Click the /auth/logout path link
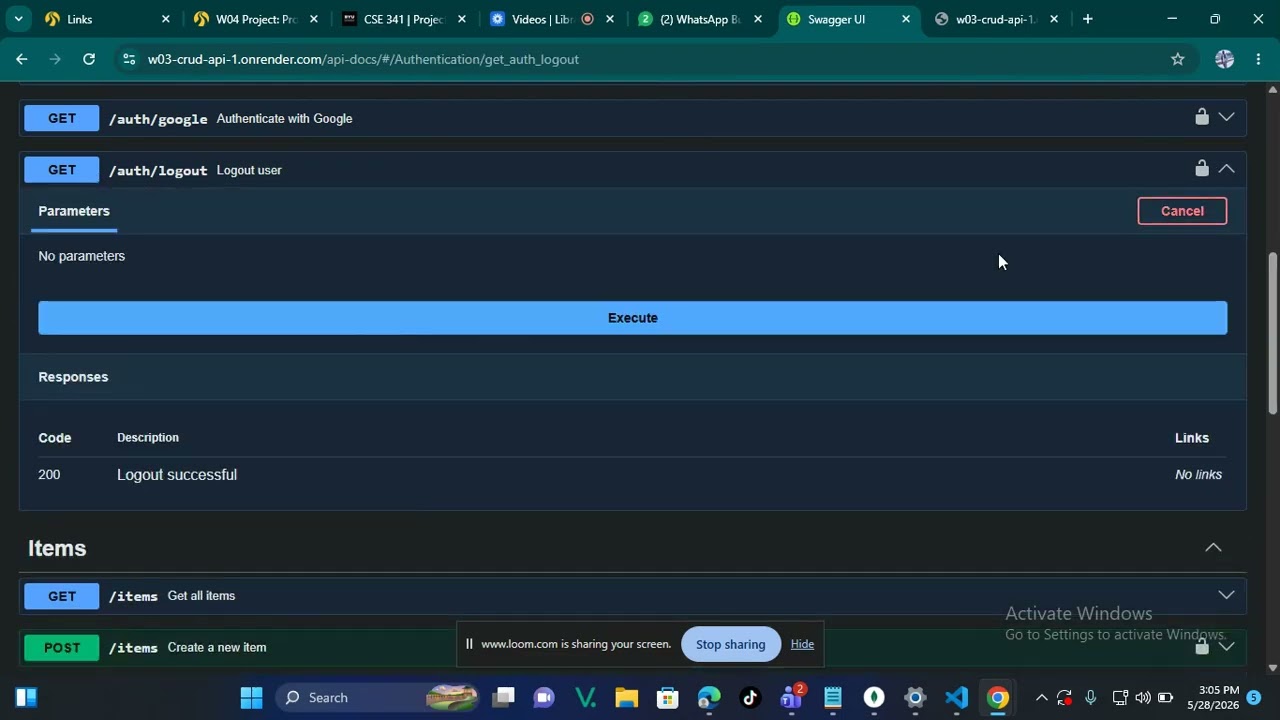Screen dimensions: 1280x720 pyautogui.click(x=158, y=170)
